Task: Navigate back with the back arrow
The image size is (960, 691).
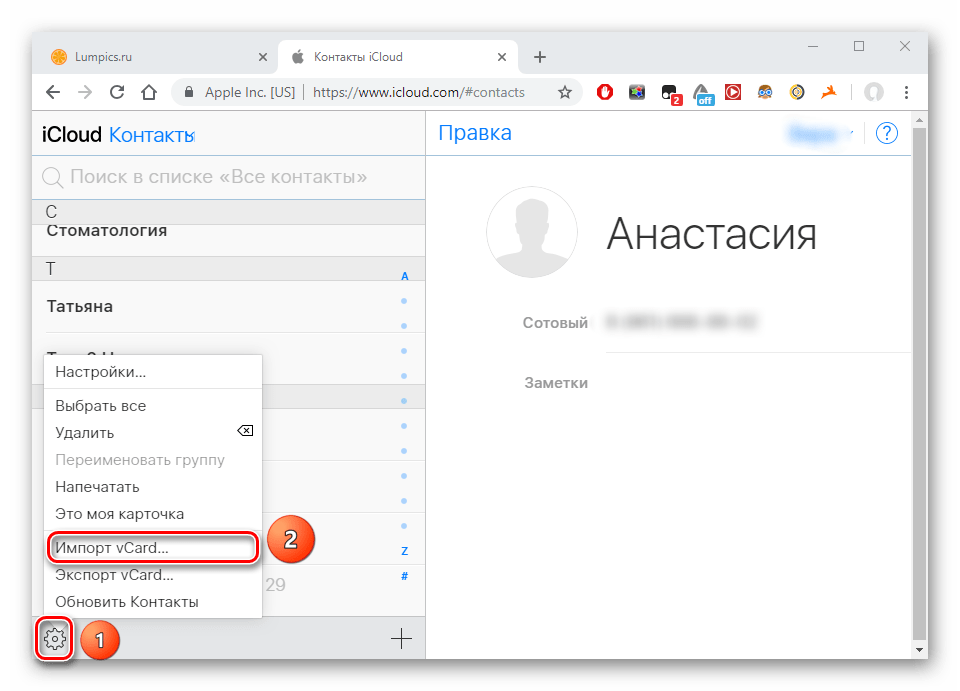Action: [x=53, y=92]
